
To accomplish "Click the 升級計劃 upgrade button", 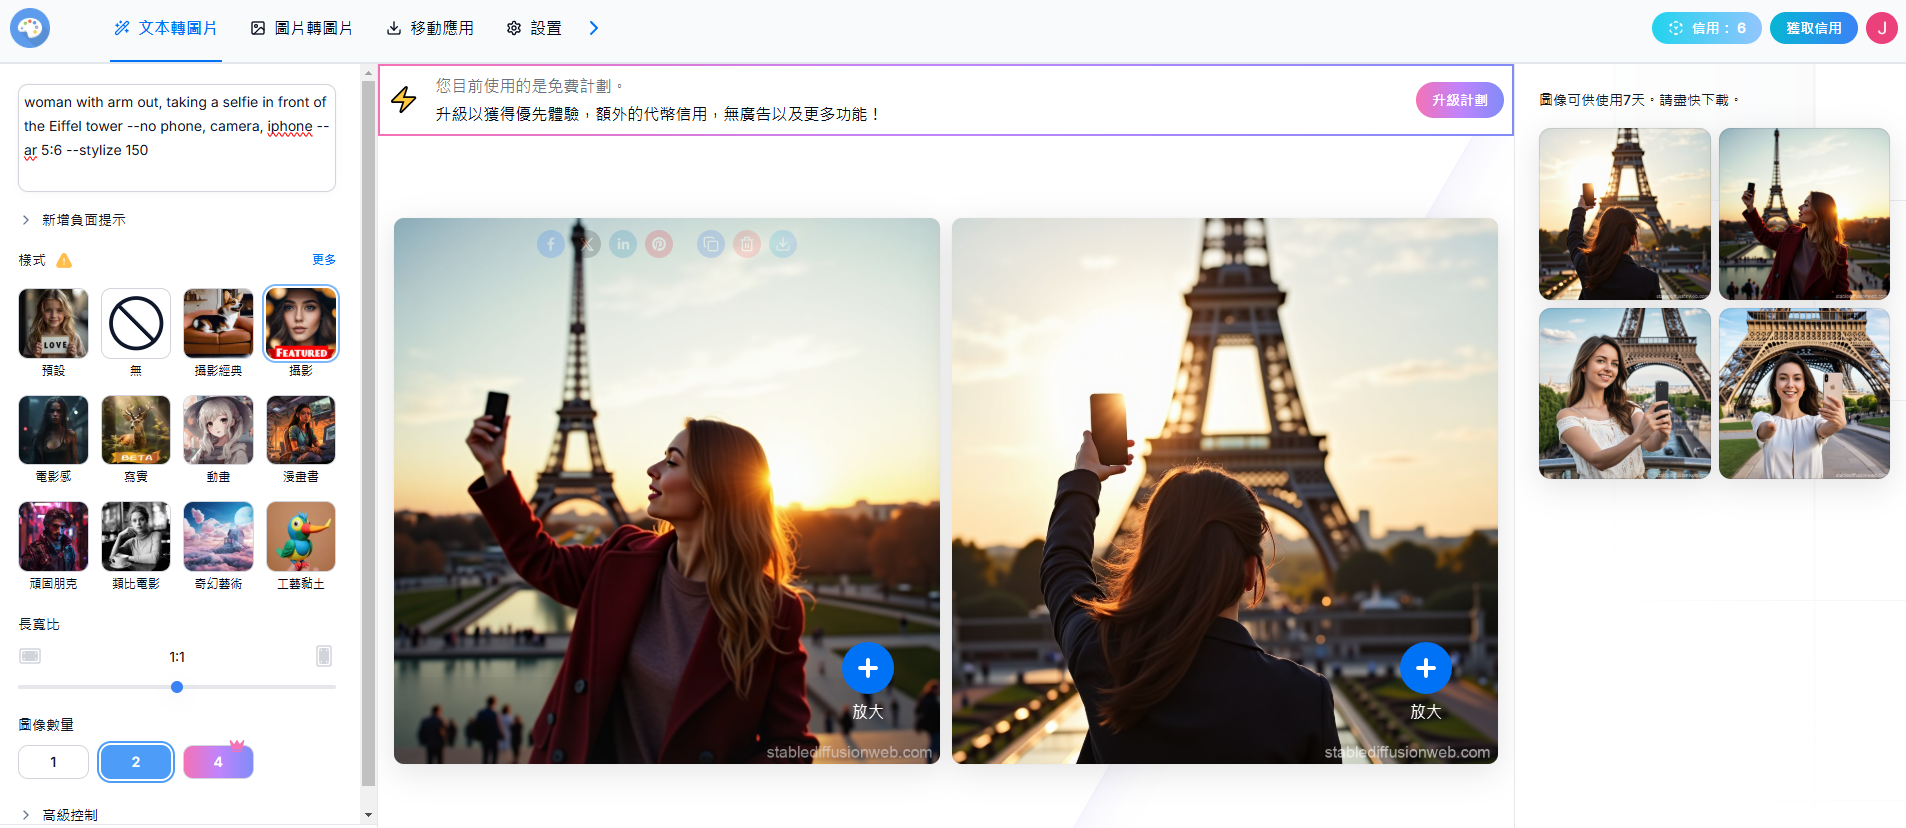I will click(x=1459, y=100).
